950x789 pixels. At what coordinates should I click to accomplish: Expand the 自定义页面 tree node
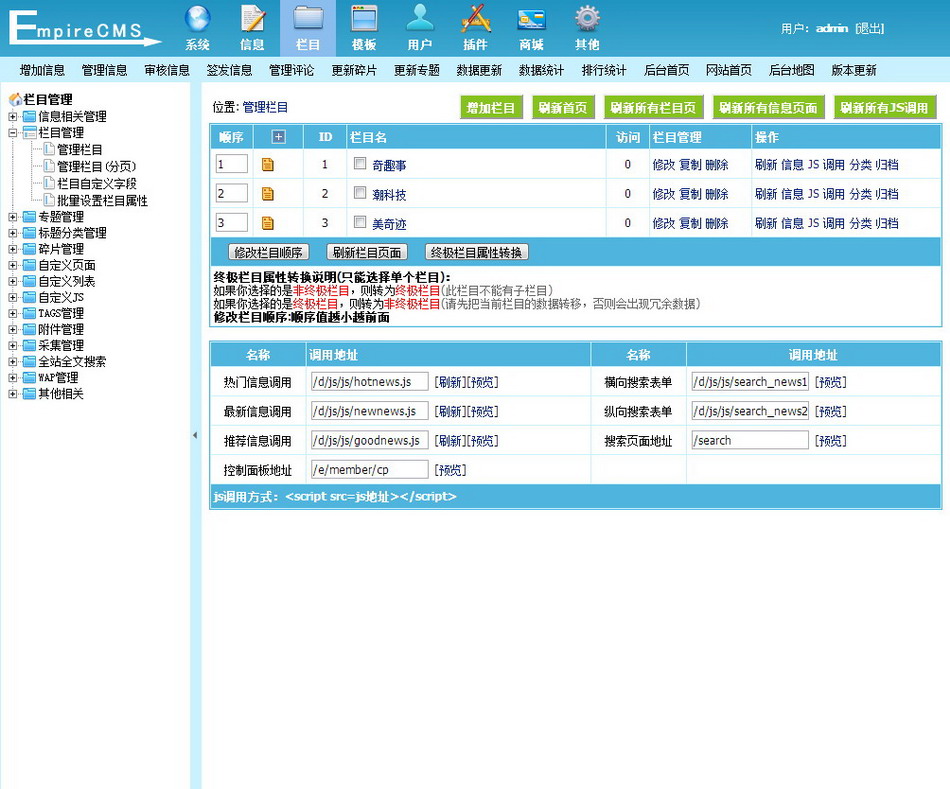tap(13, 265)
